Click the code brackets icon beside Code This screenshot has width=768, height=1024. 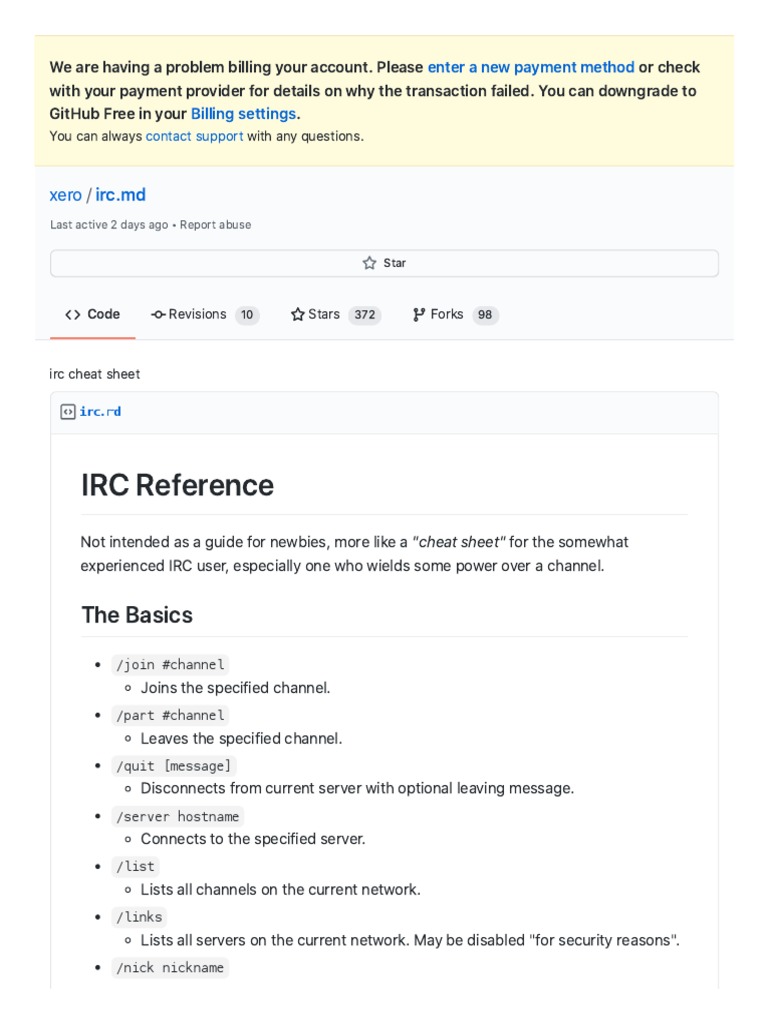click(x=73, y=315)
